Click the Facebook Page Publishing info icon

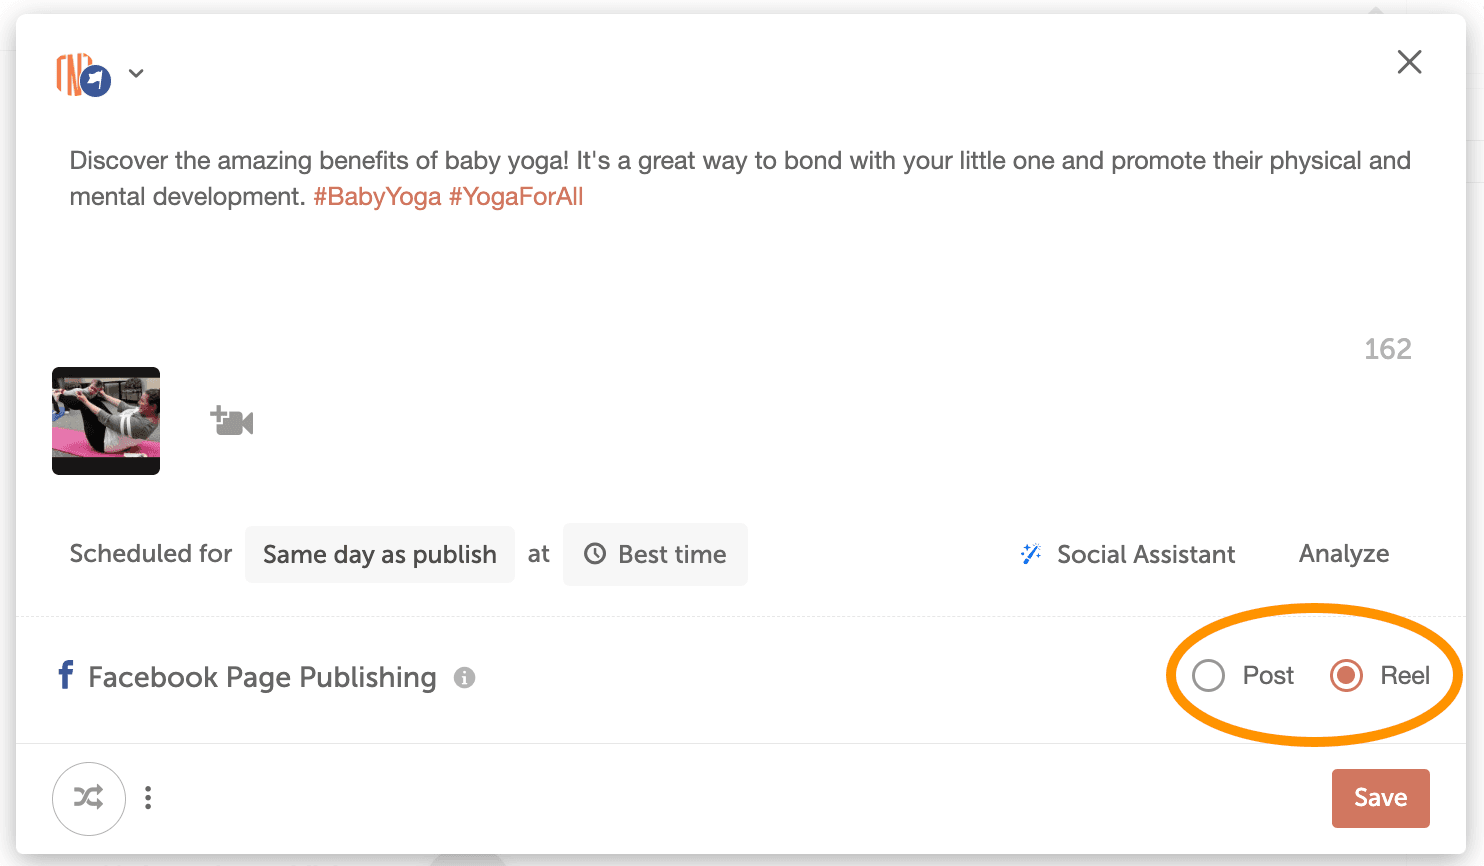[x=464, y=678]
